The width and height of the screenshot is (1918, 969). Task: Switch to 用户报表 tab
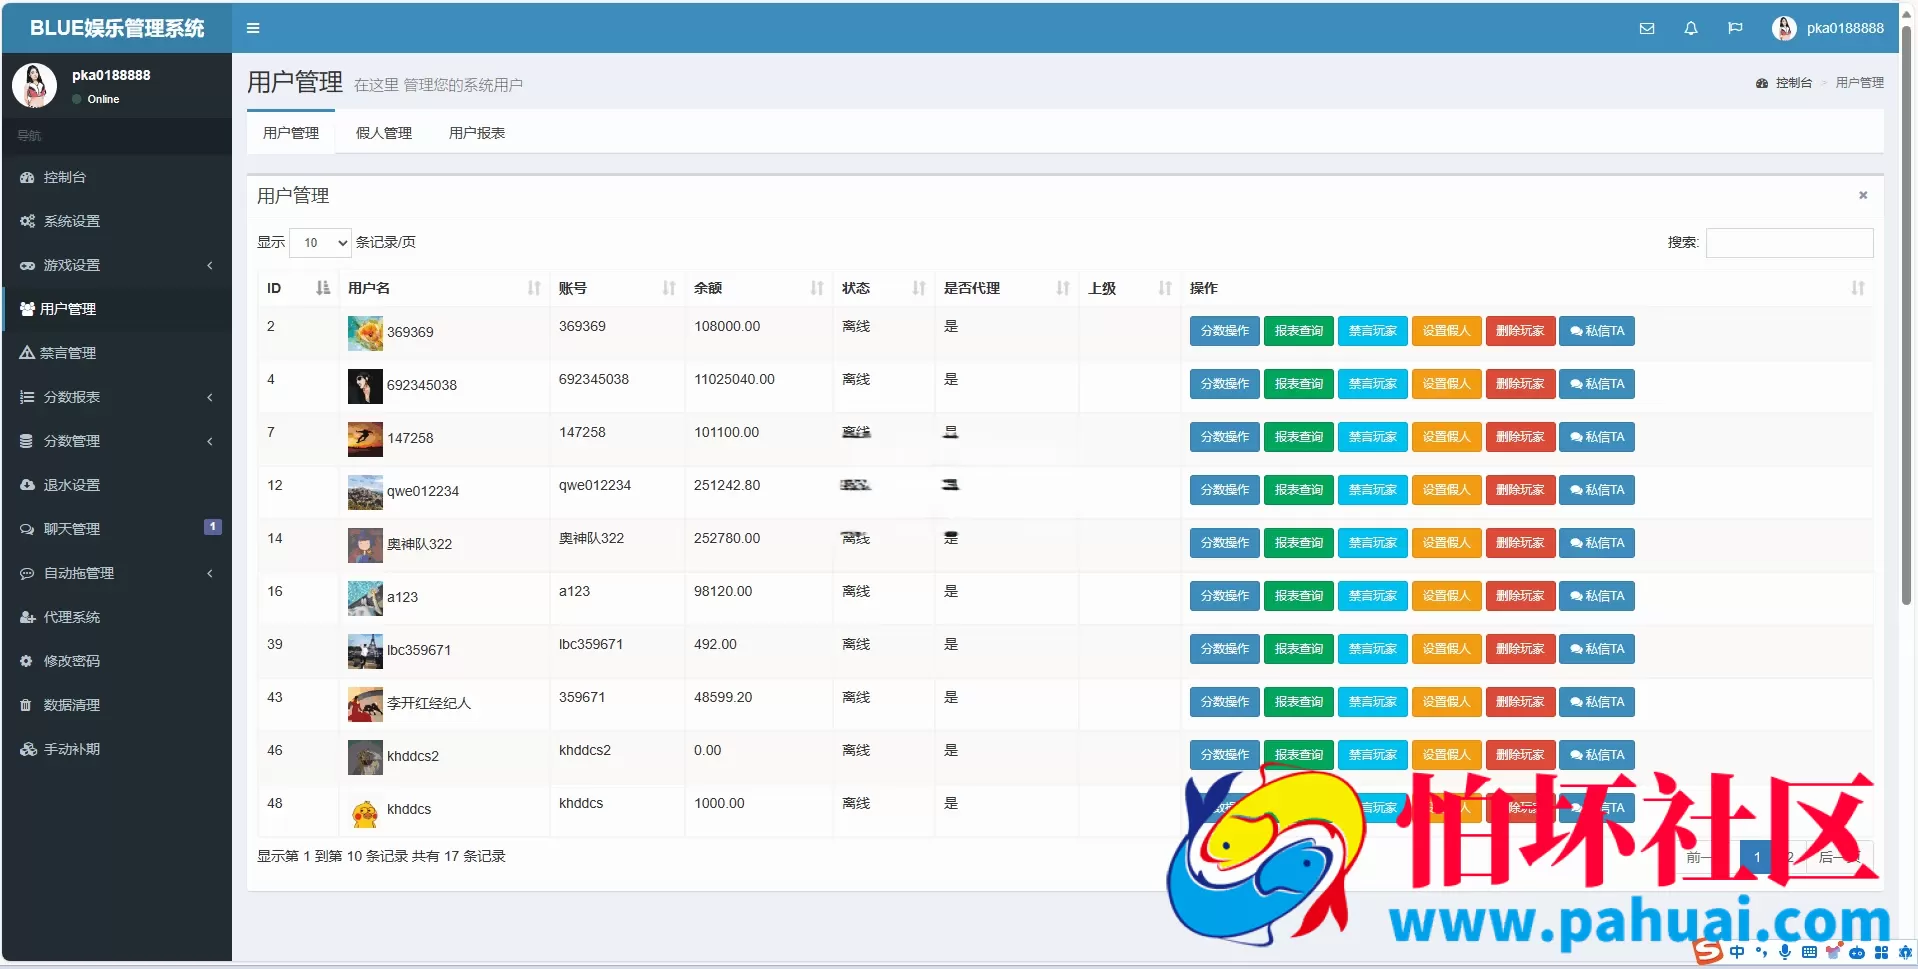[x=477, y=133]
